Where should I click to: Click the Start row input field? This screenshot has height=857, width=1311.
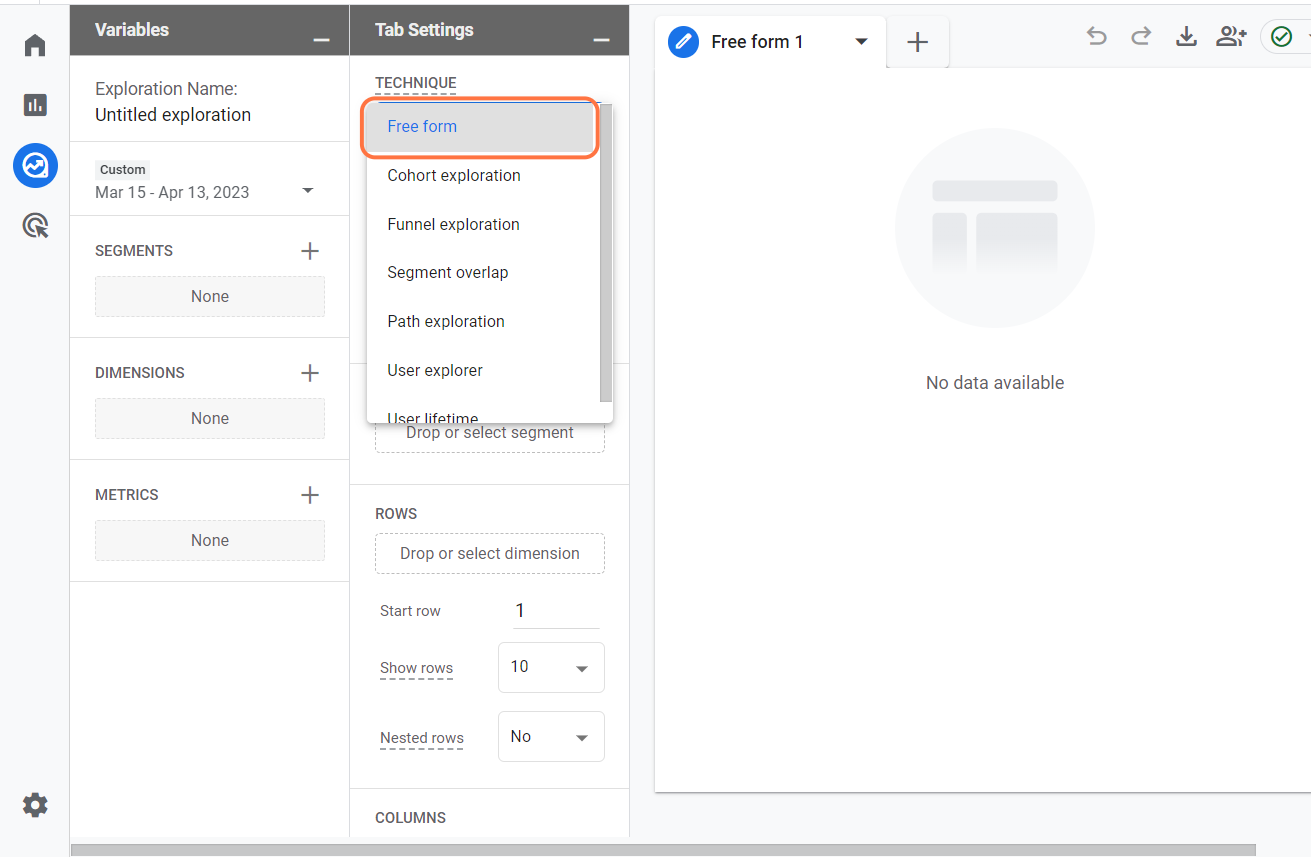(555, 611)
